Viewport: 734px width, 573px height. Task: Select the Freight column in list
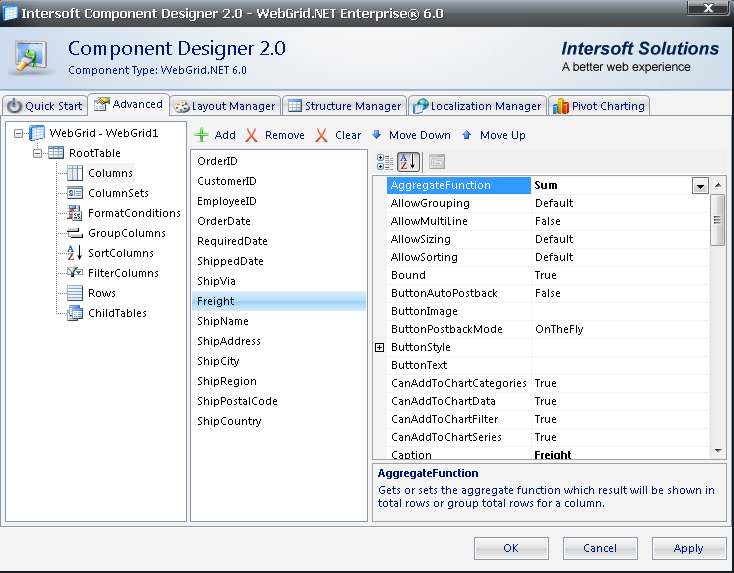(279, 301)
